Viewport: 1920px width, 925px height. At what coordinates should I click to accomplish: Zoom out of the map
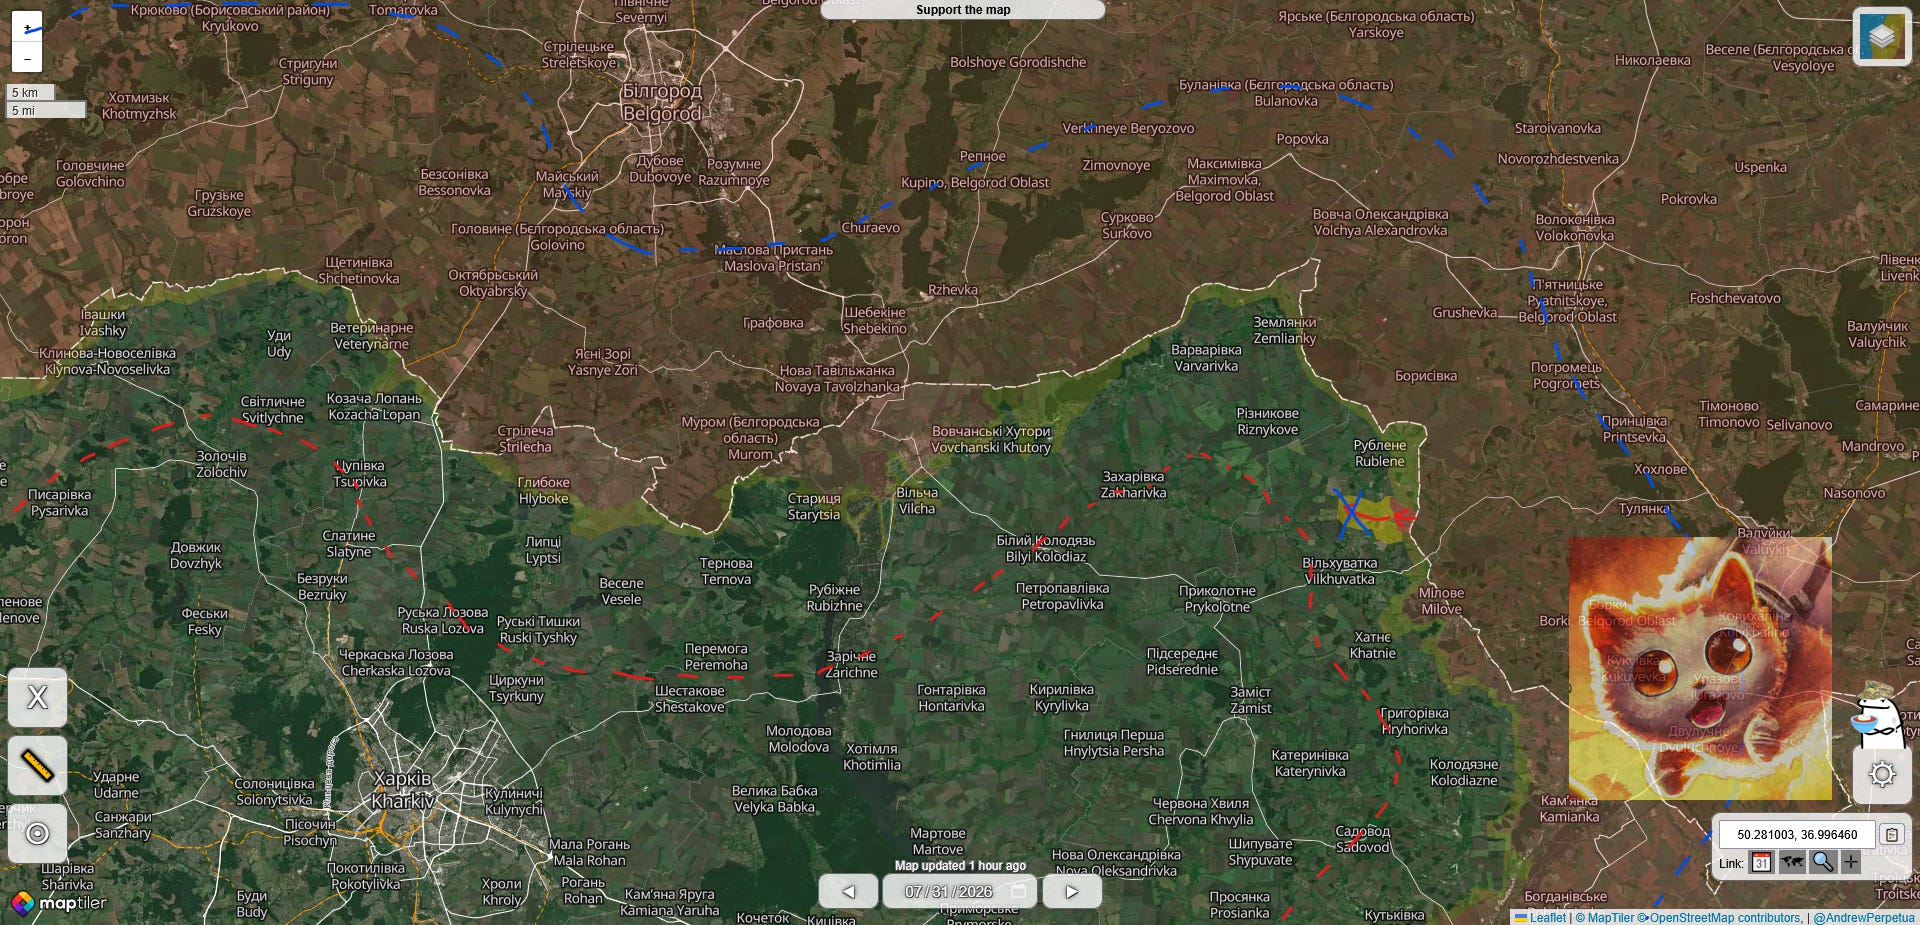tap(27, 58)
